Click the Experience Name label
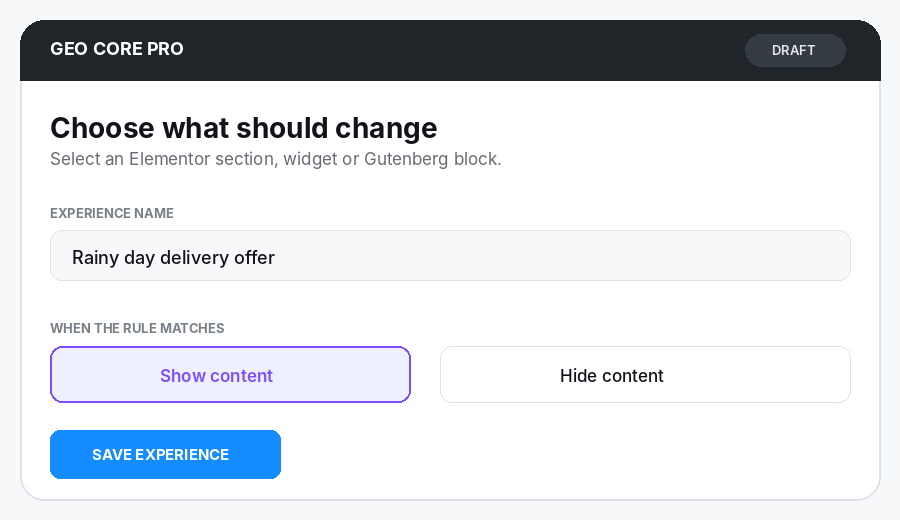 click(x=112, y=213)
